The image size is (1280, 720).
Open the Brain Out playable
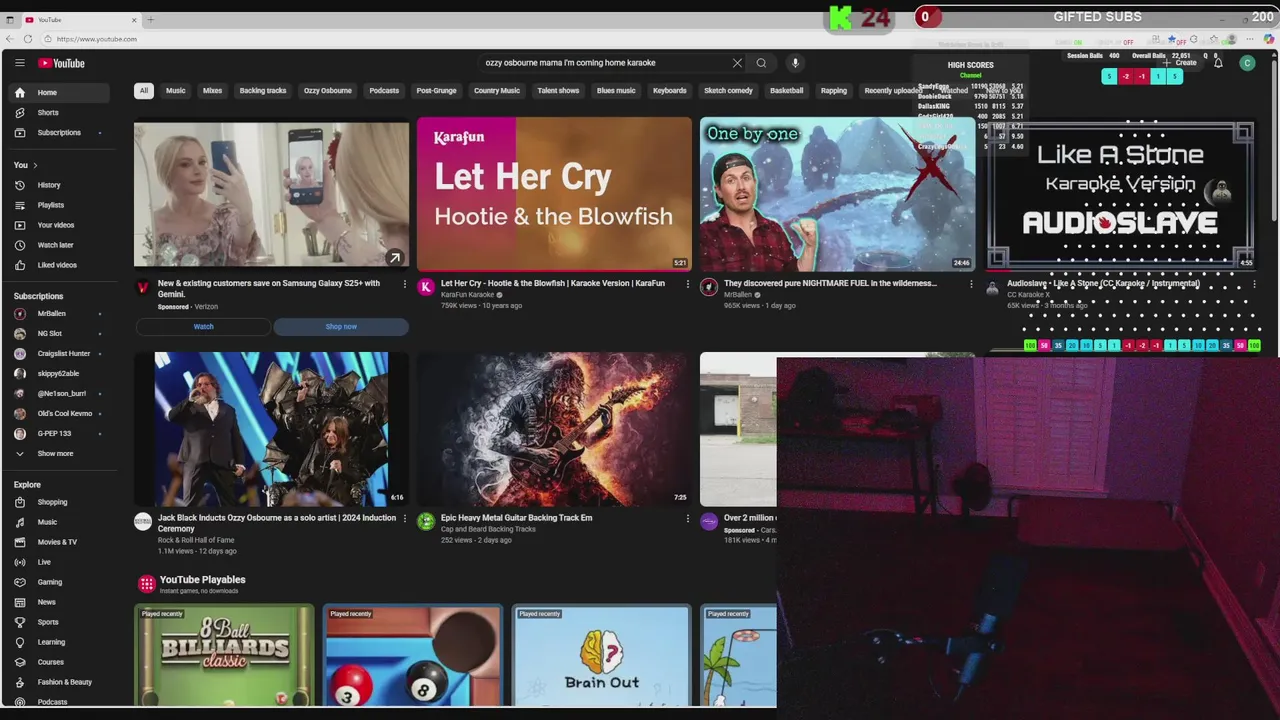[601, 656]
